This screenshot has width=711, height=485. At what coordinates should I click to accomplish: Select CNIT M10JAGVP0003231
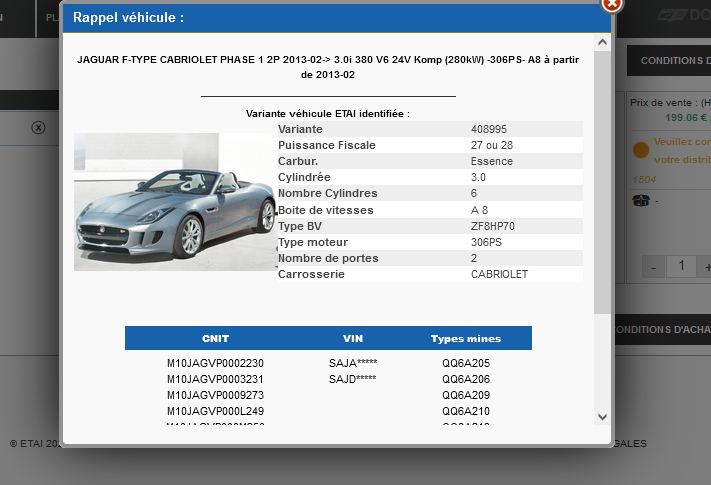pyautogui.click(x=215, y=379)
